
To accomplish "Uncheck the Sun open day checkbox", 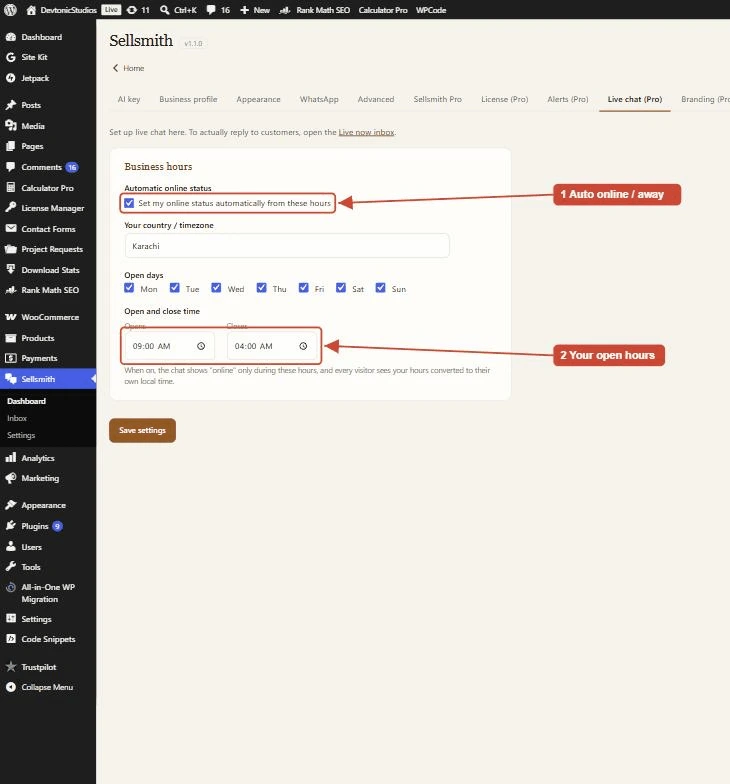I will pos(380,288).
